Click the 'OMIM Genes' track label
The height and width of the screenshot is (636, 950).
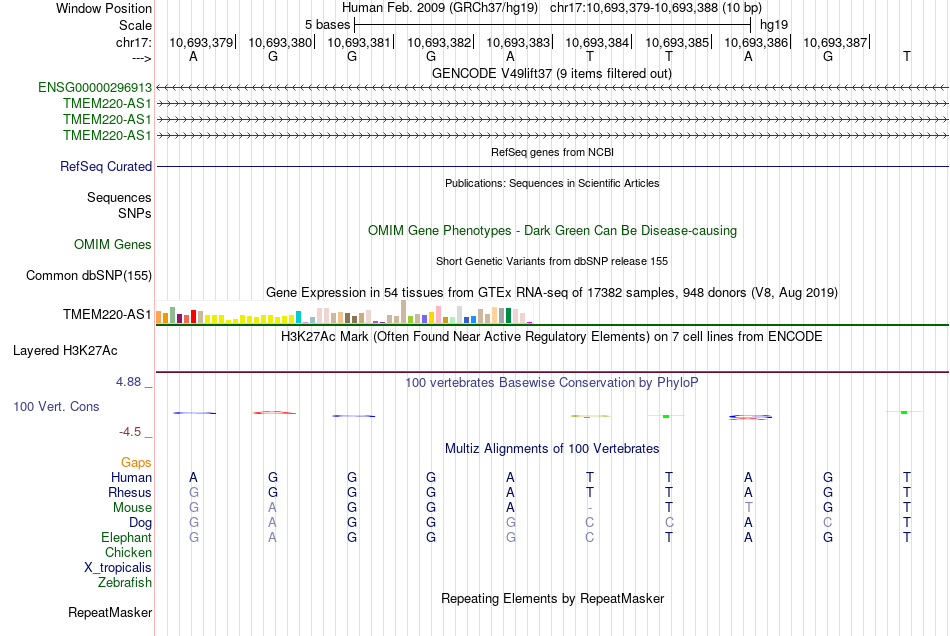112,245
